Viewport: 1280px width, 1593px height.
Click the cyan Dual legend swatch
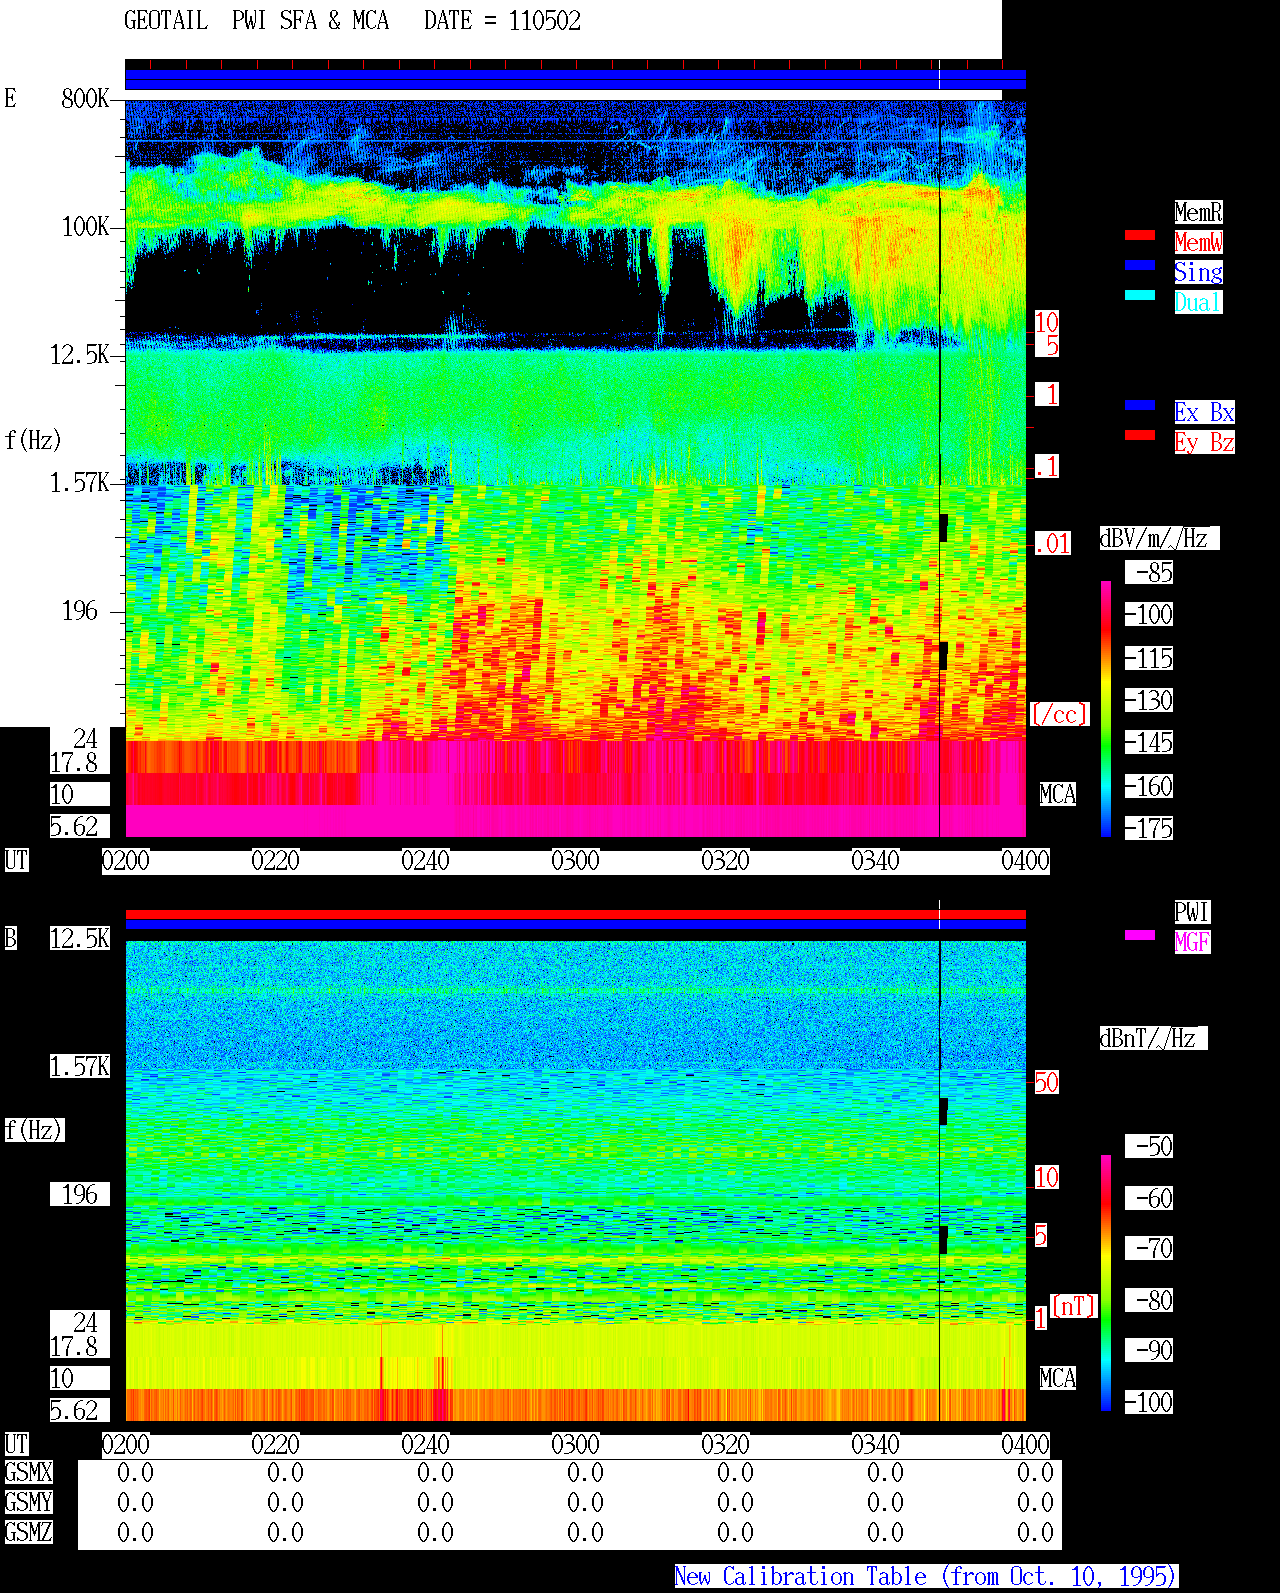coord(1140,295)
